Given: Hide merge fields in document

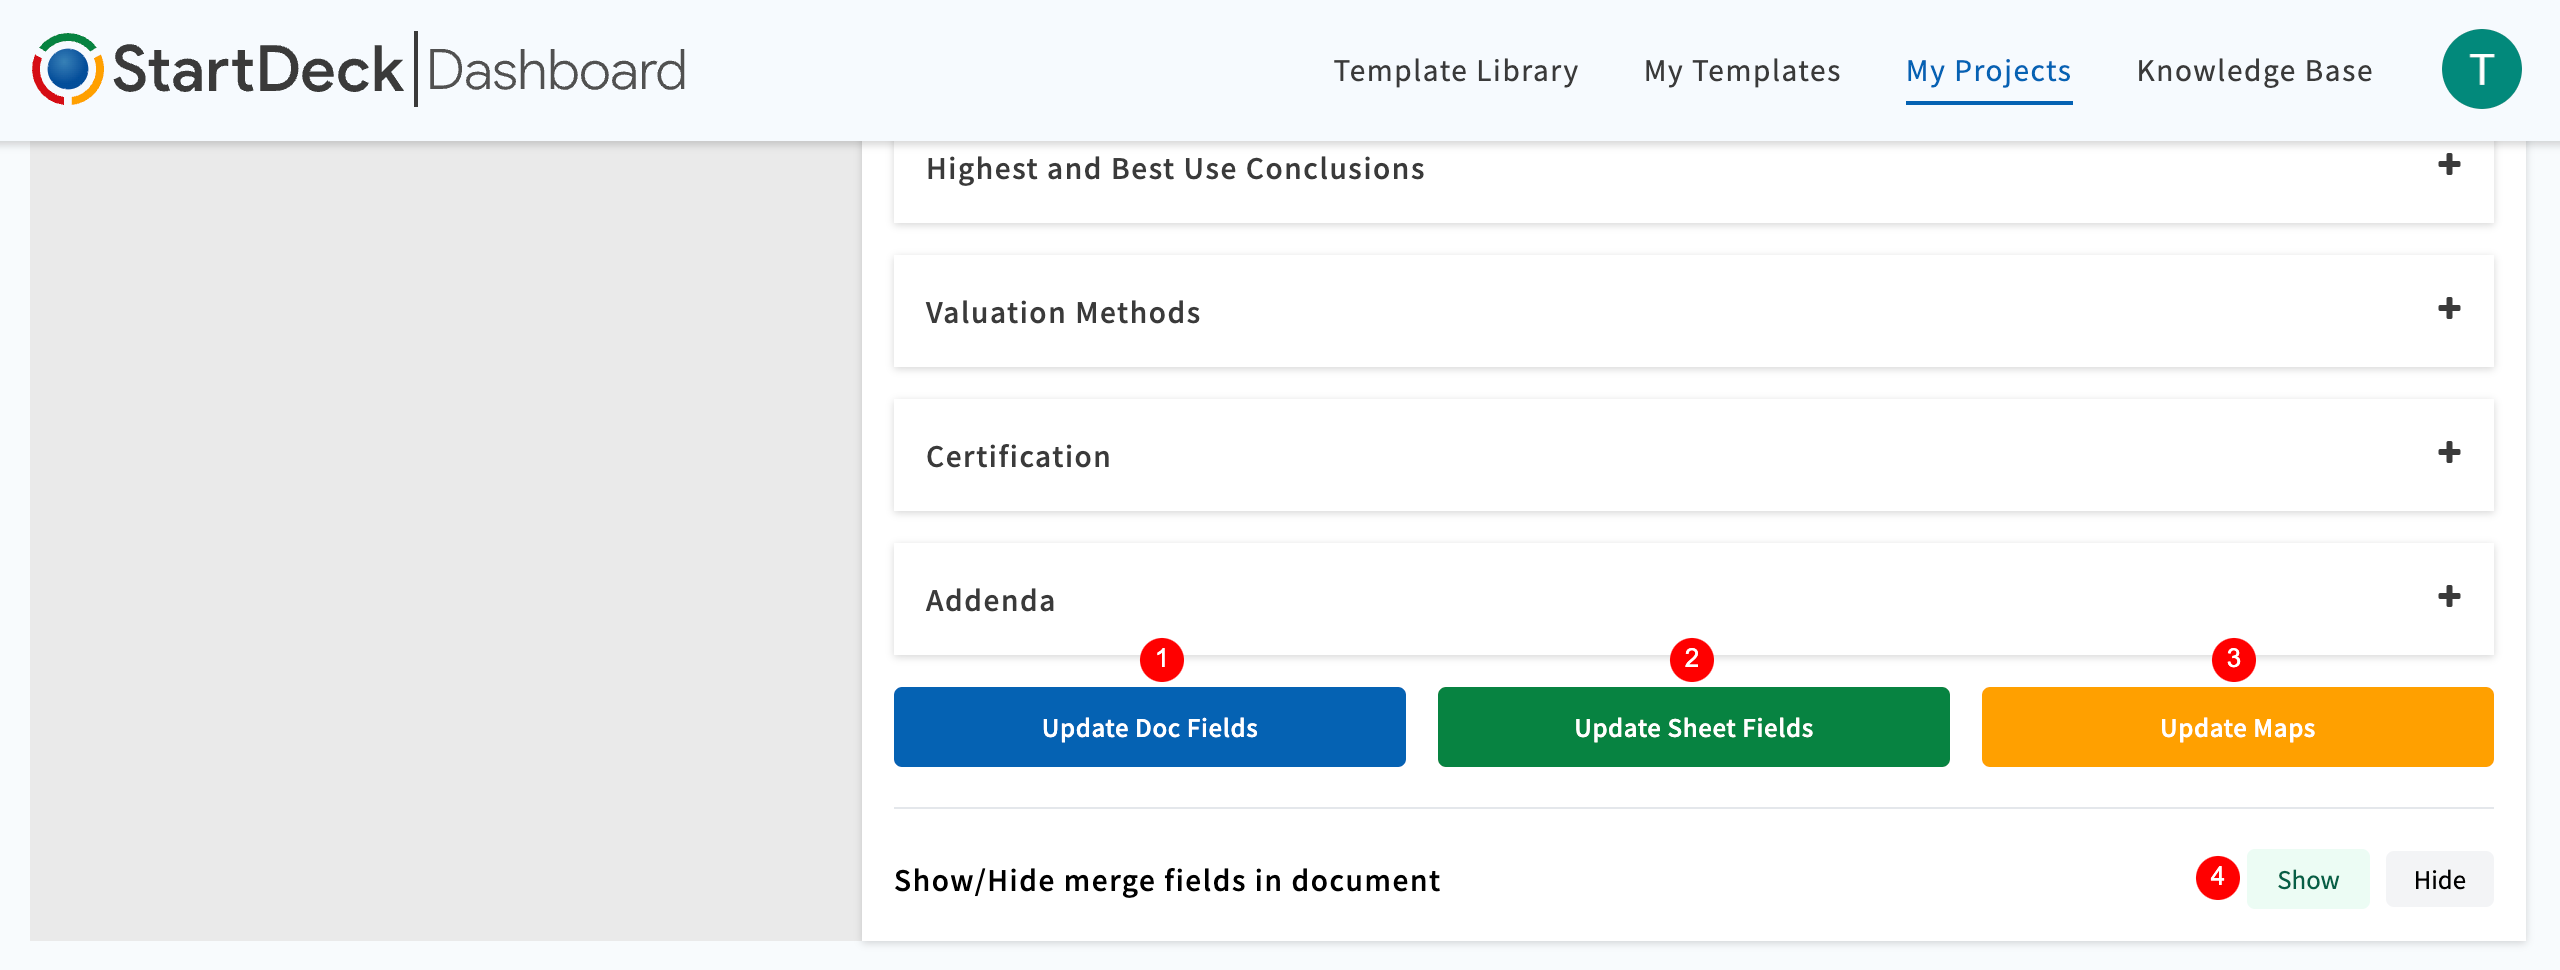Looking at the screenshot, I should coord(2439,880).
